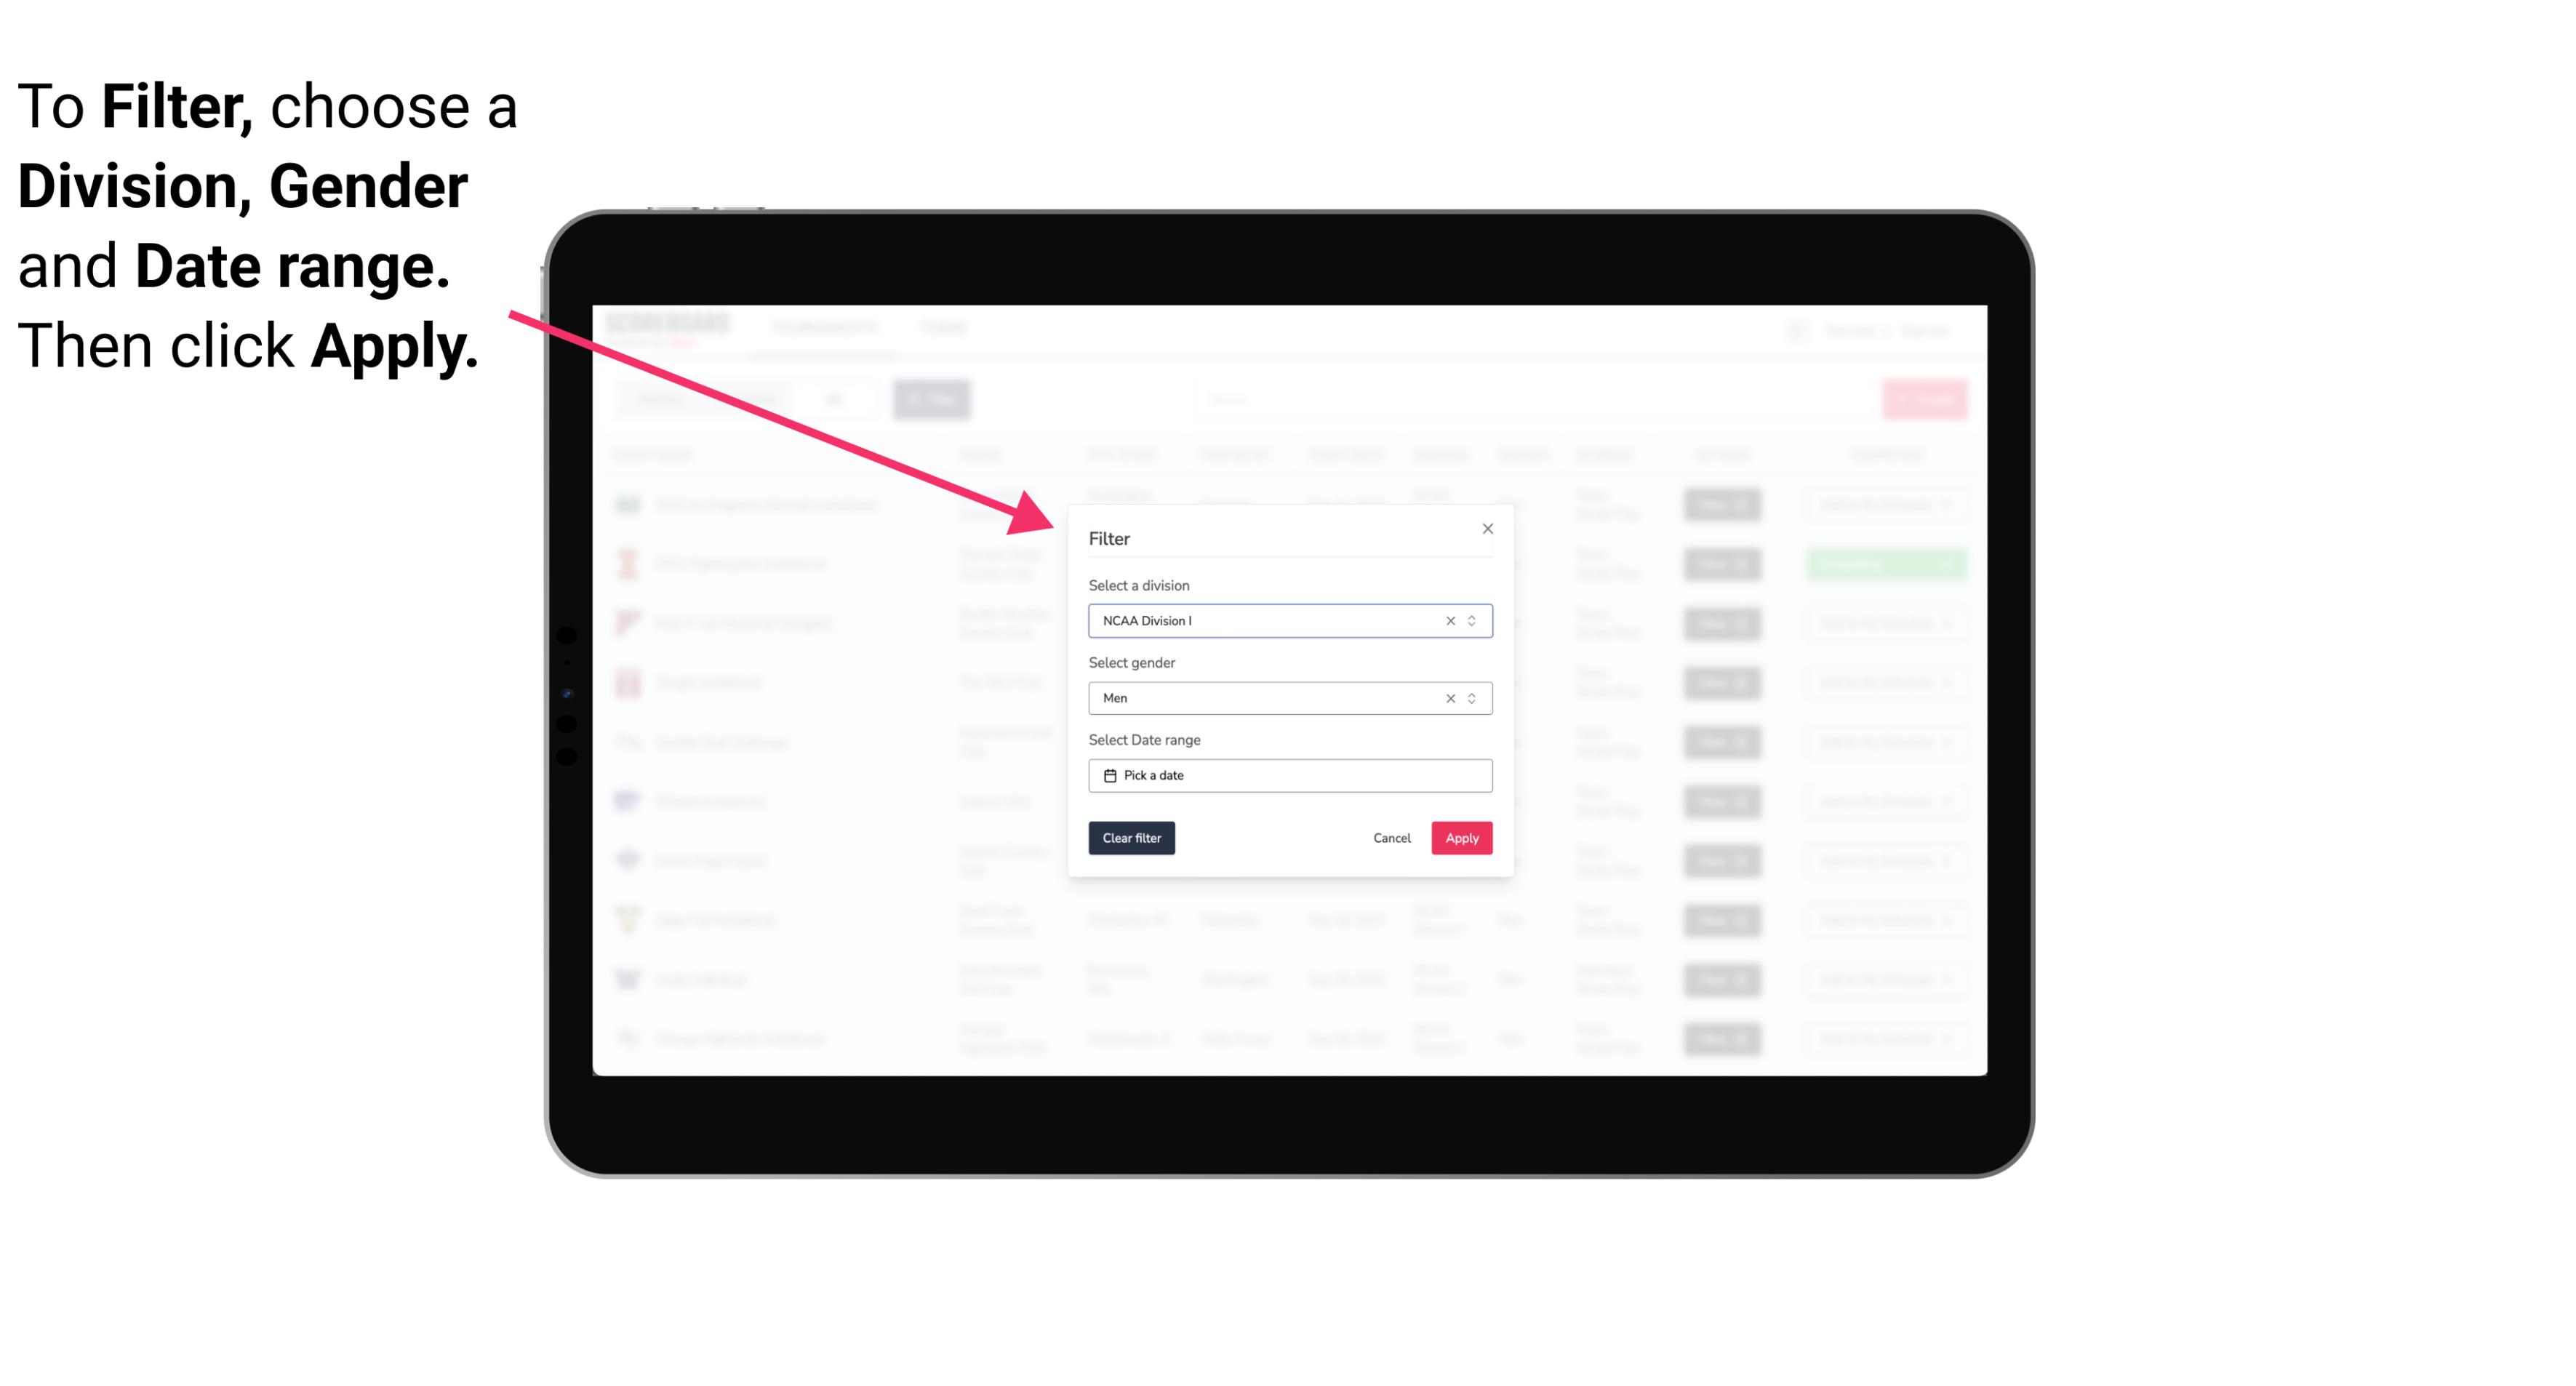Click the Filter dialog title label
The image size is (2576, 1386).
click(1110, 537)
